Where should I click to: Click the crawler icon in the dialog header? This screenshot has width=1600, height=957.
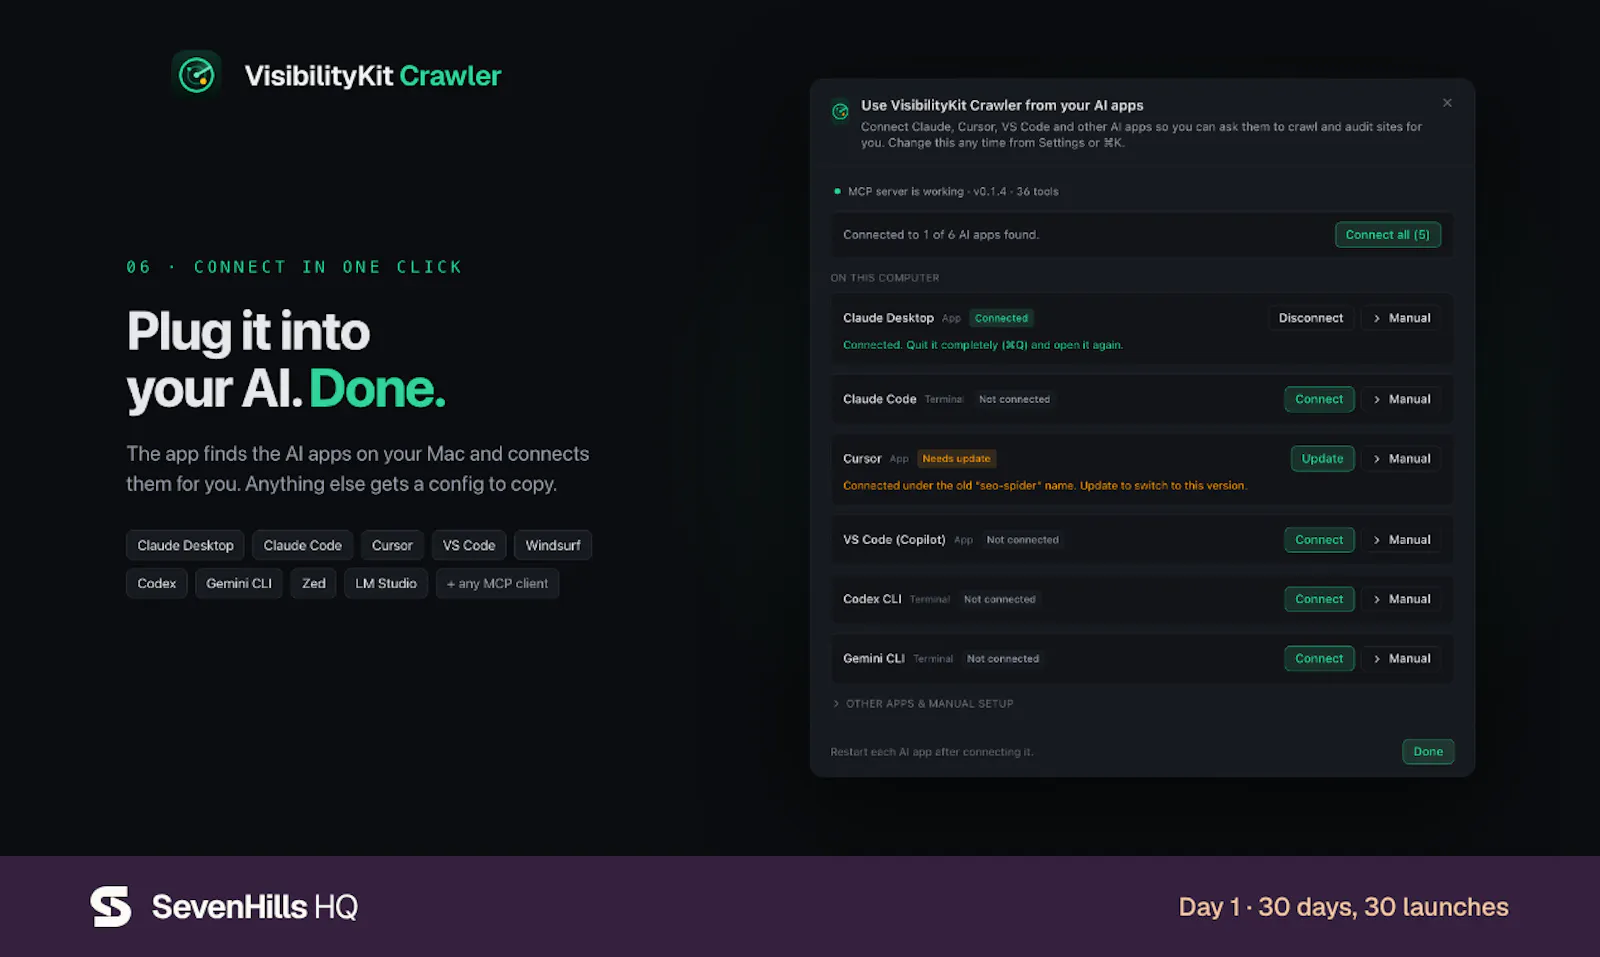tap(840, 111)
